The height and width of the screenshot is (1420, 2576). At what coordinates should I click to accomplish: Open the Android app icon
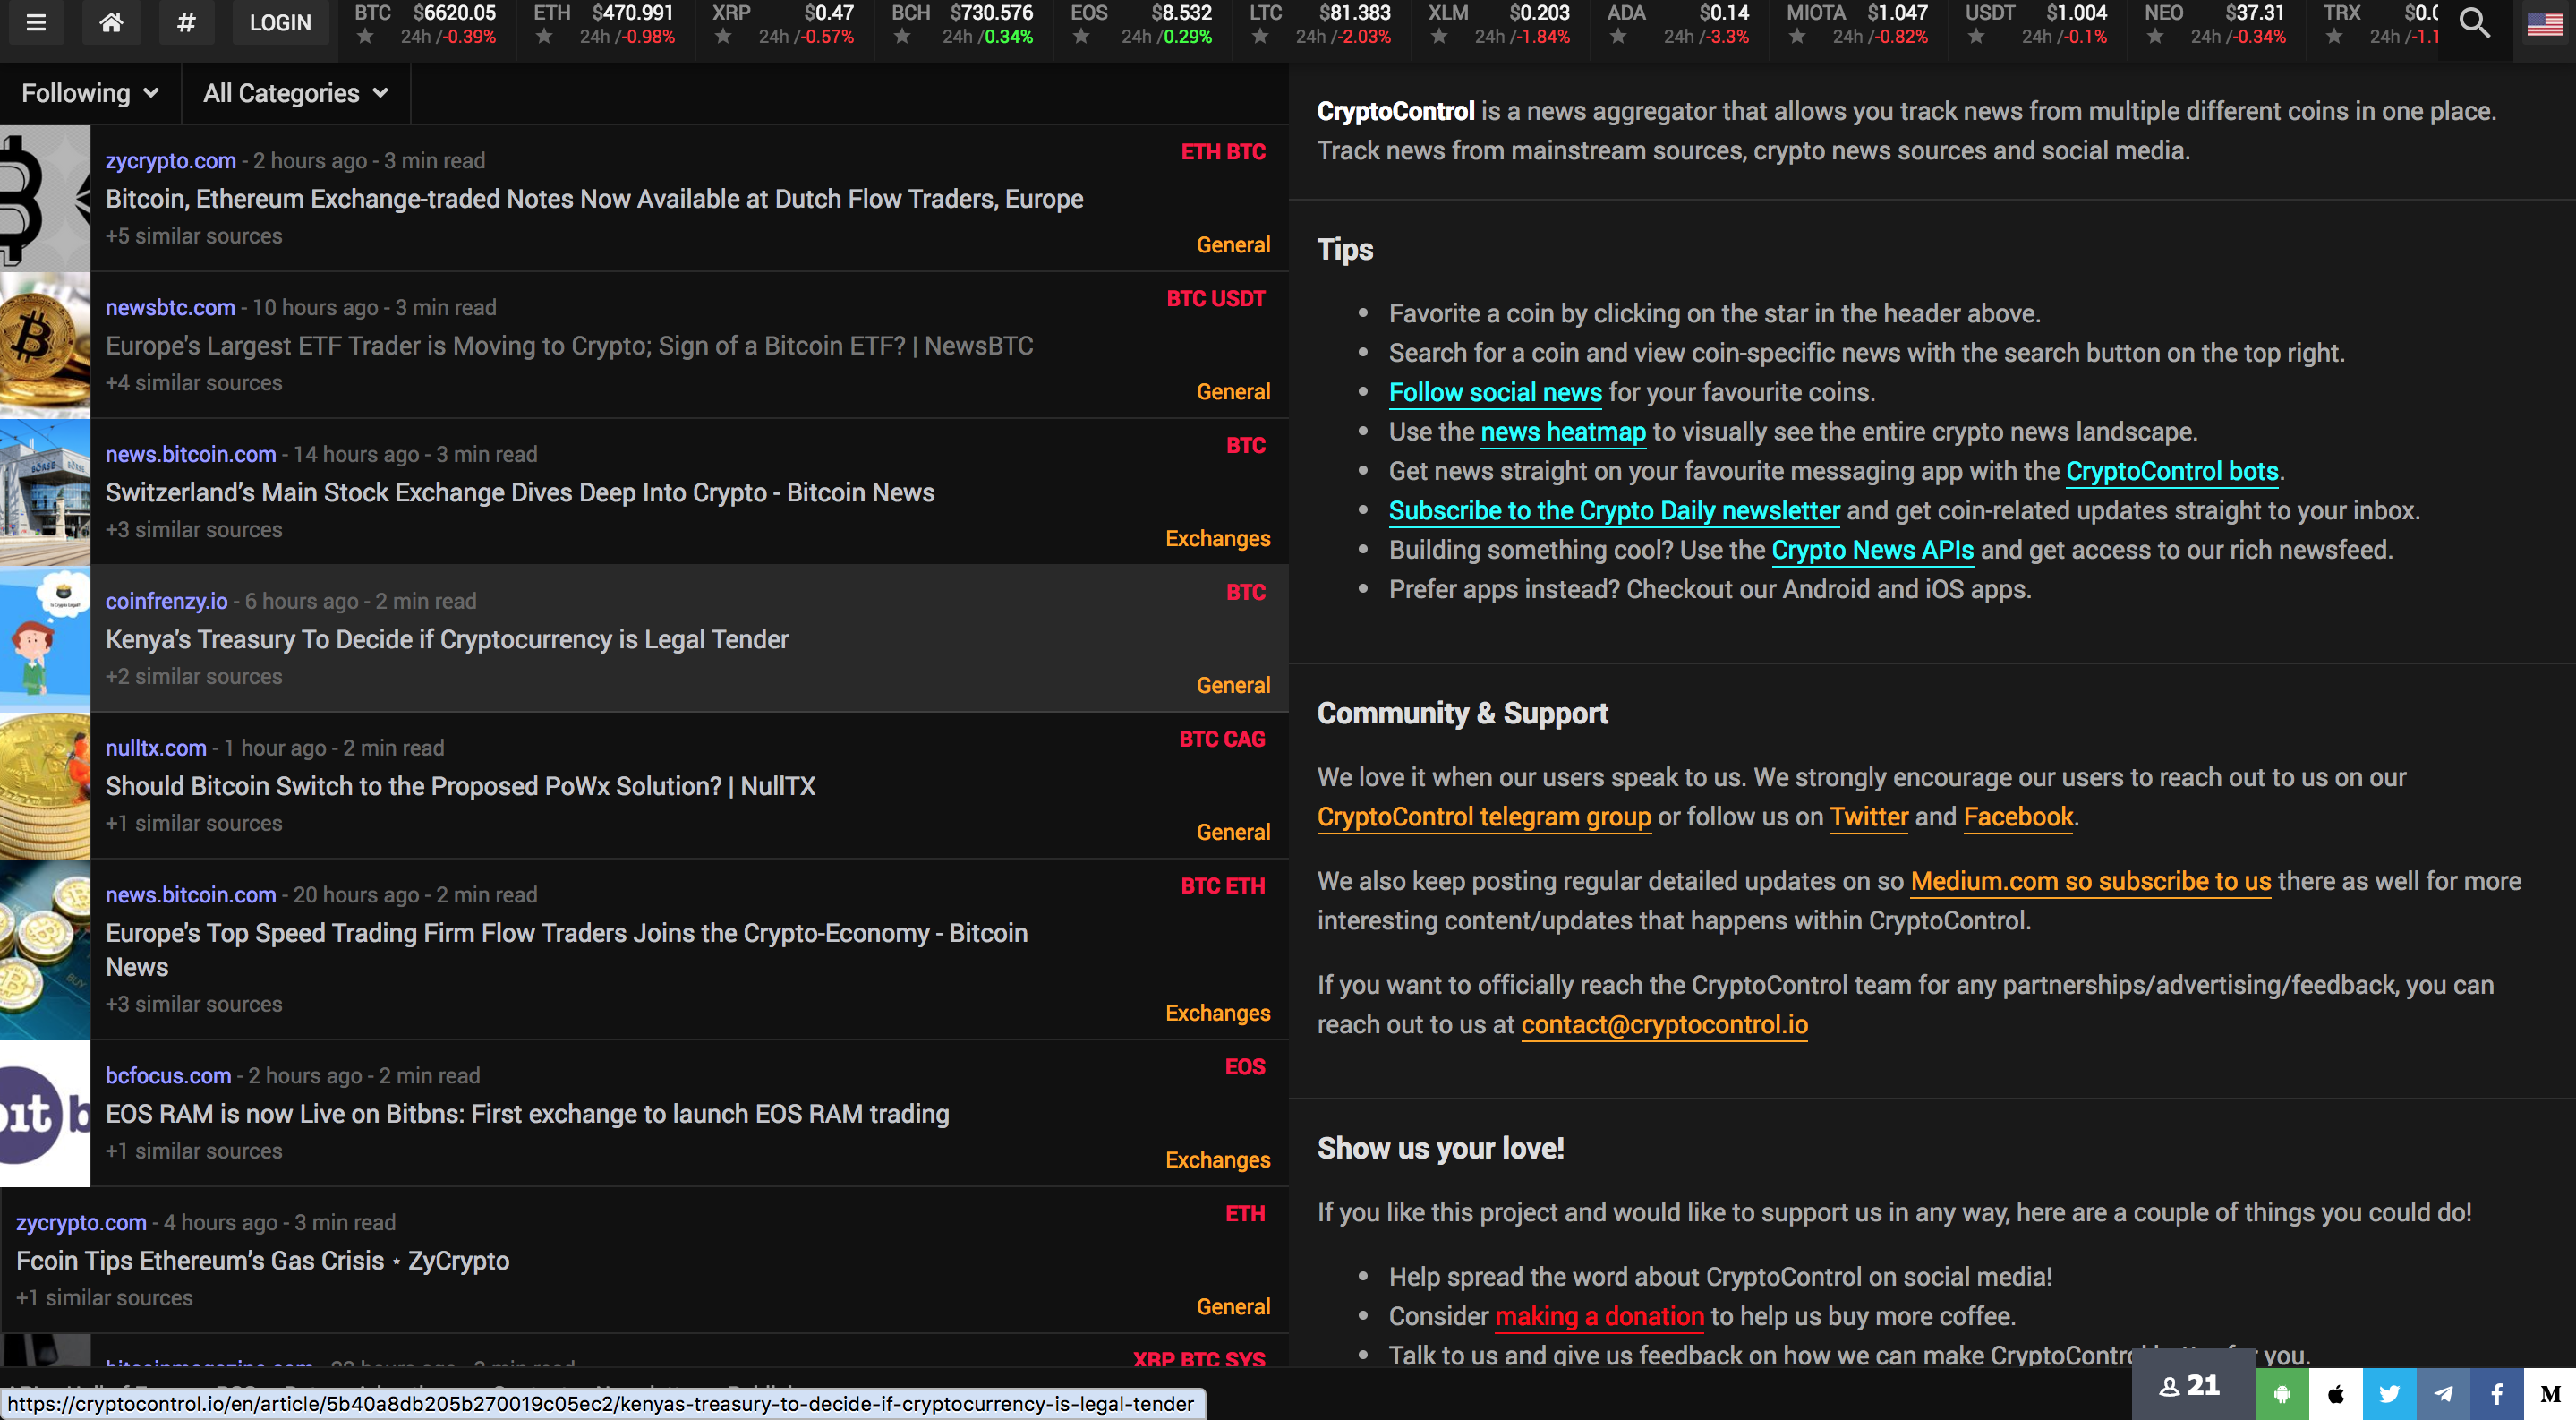click(2282, 1393)
